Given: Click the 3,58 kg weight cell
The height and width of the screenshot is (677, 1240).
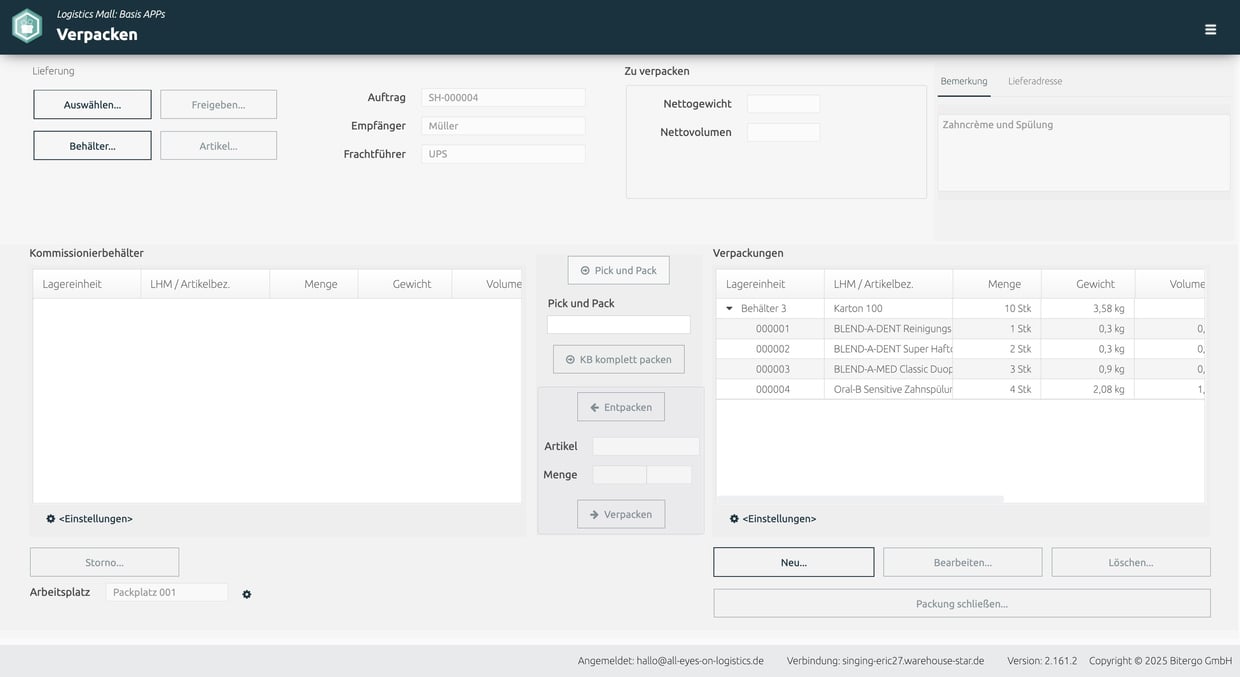Looking at the screenshot, I should click(x=1088, y=309).
